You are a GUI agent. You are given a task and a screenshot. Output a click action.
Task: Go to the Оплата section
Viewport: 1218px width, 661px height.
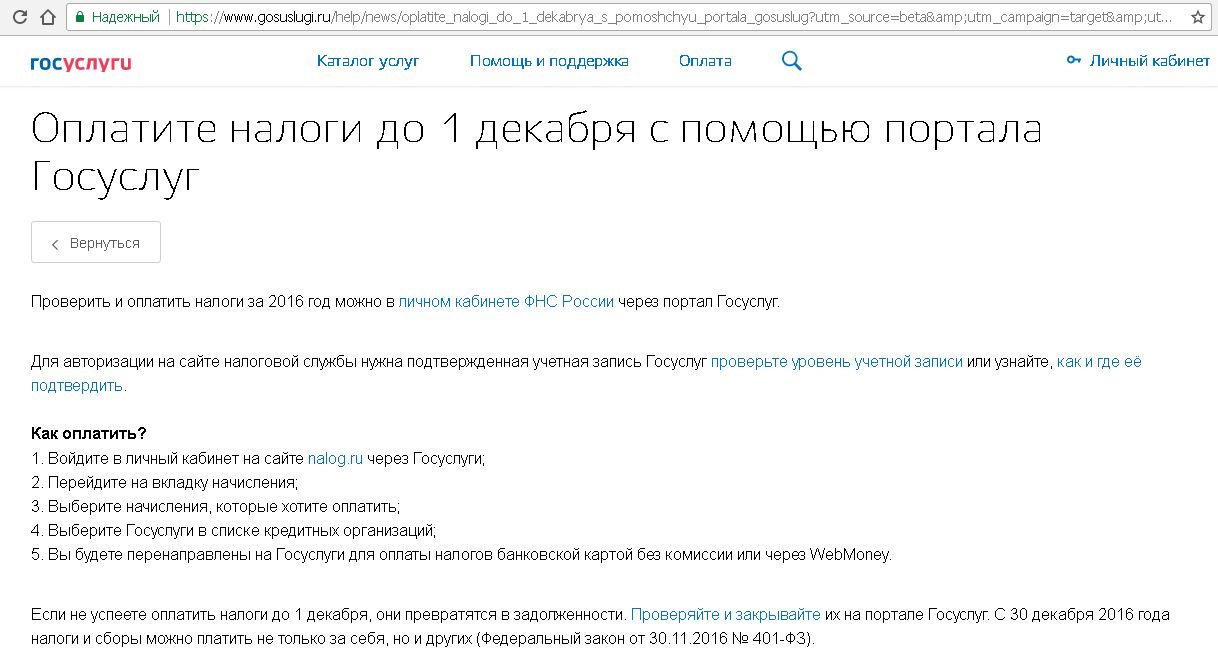705,61
